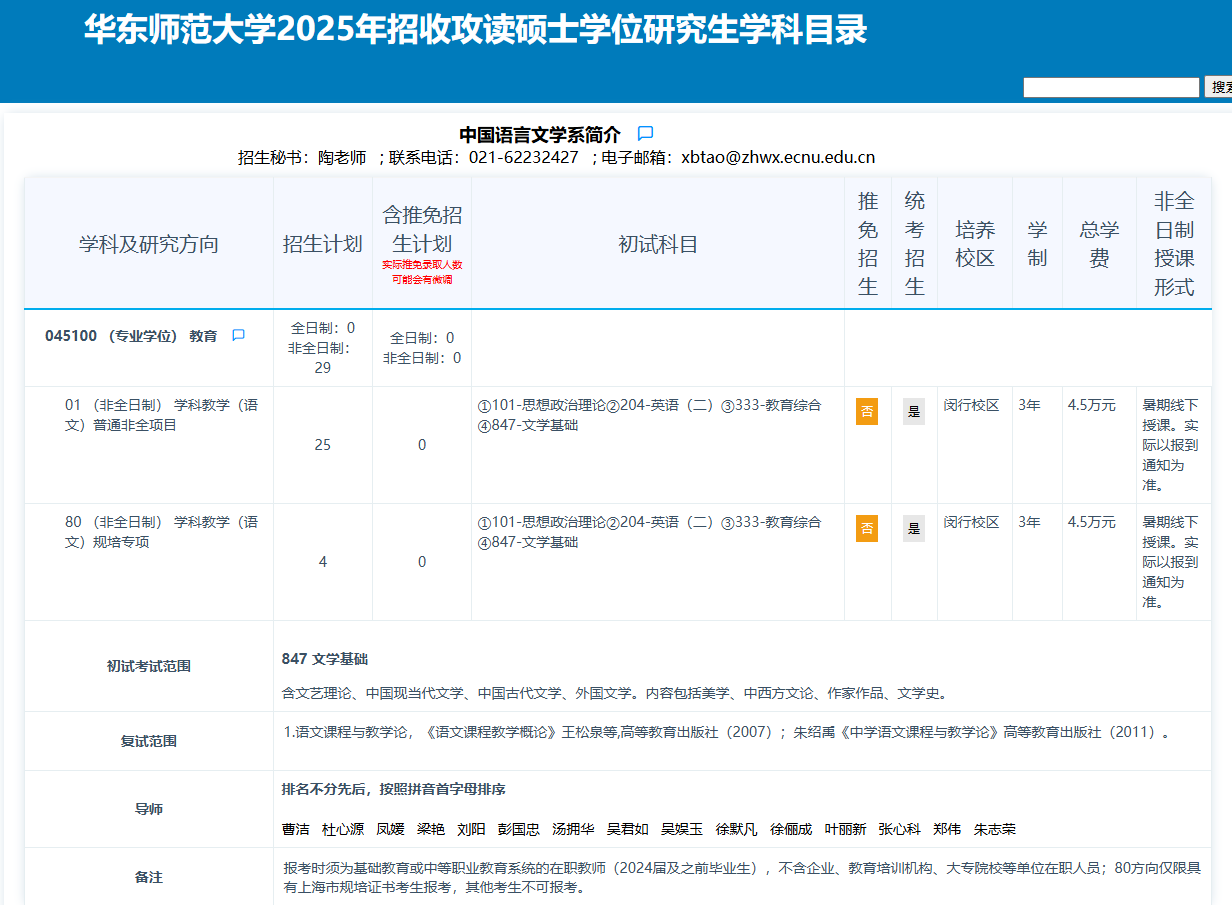Click advisor name 吴娱玉
The image size is (1232, 905).
coord(682,829)
